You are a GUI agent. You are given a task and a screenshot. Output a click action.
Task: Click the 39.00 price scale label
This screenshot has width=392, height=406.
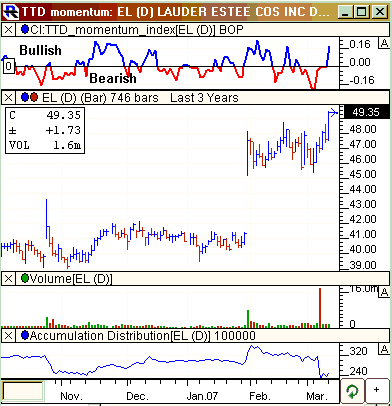click(363, 265)
